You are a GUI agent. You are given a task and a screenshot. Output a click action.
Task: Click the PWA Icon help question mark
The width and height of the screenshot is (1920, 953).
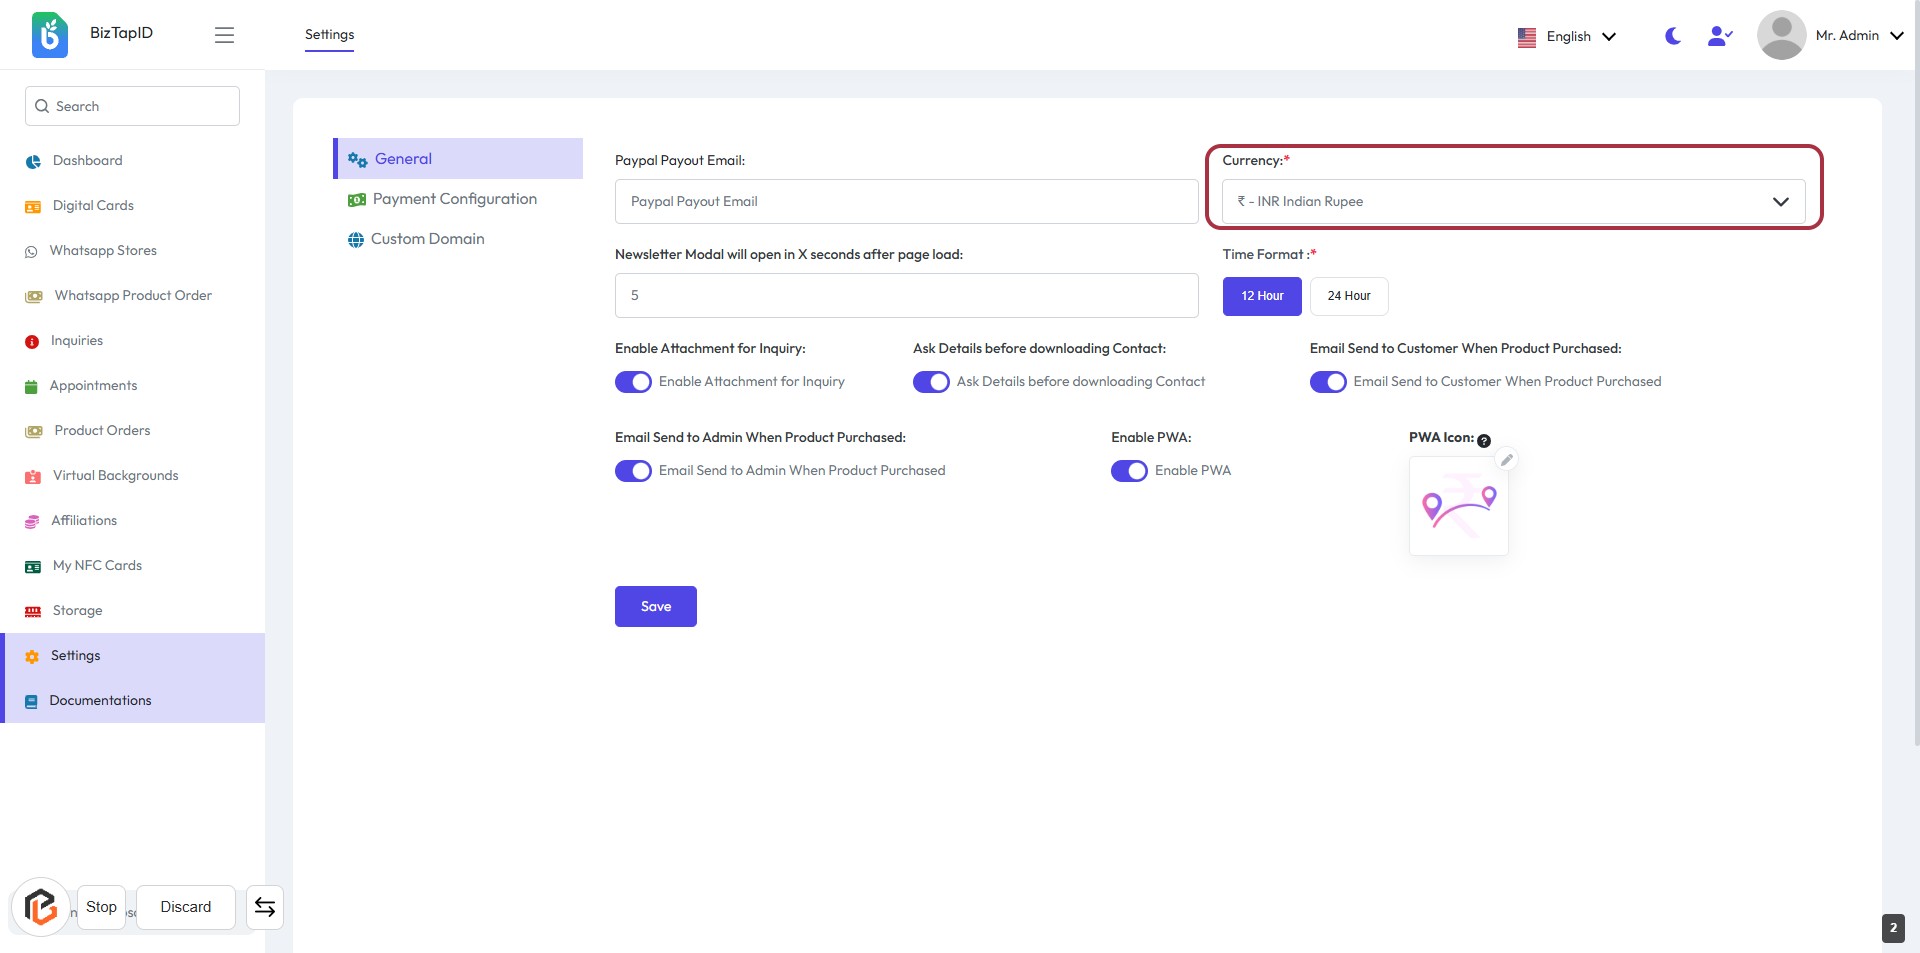(1484, 441)
